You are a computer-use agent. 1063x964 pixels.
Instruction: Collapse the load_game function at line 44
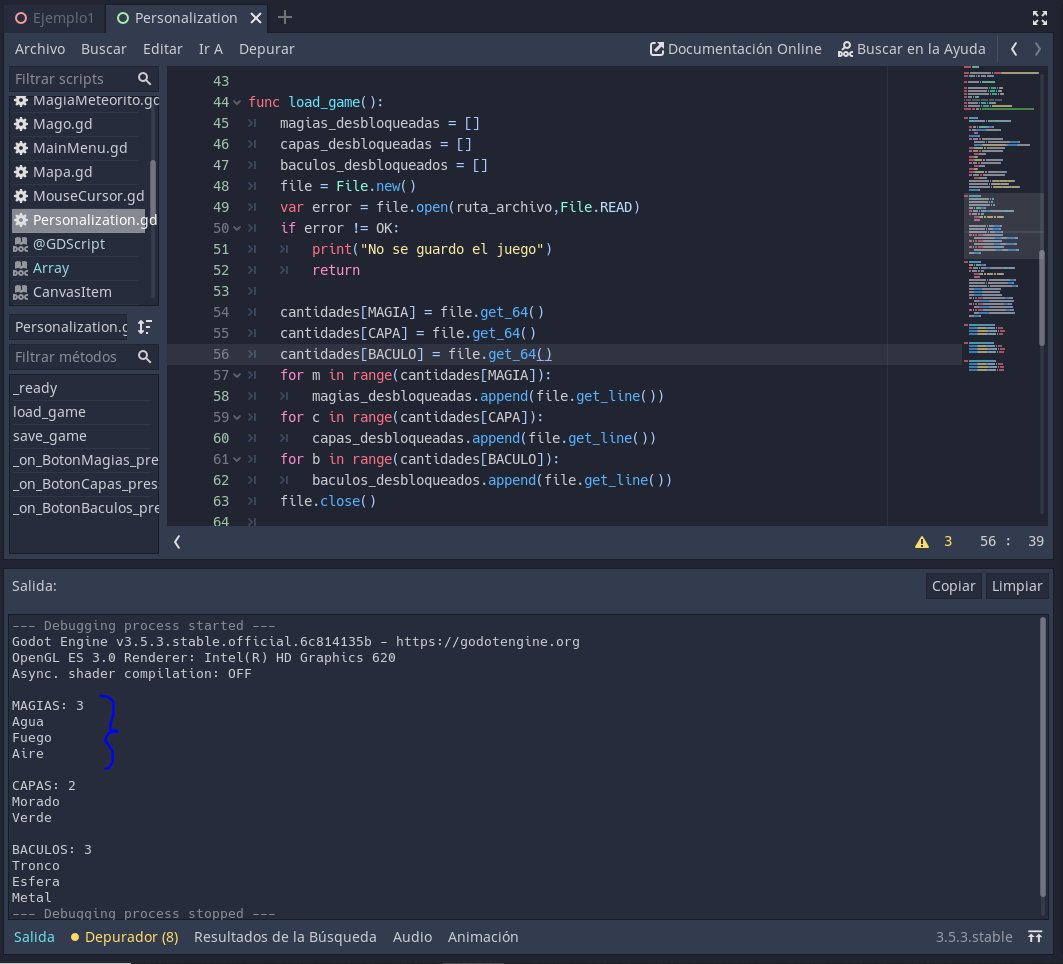pos(237,102)
